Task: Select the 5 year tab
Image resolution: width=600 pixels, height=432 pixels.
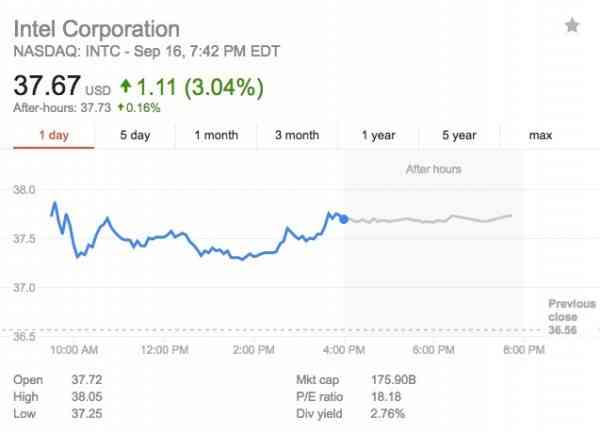Action: point(459,136)
